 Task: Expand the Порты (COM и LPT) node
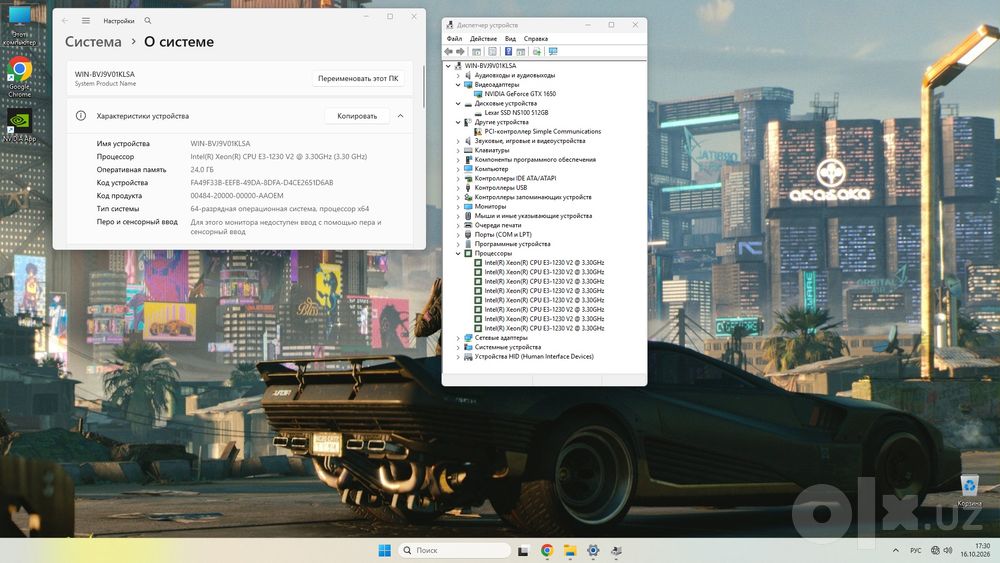(458, 235)
